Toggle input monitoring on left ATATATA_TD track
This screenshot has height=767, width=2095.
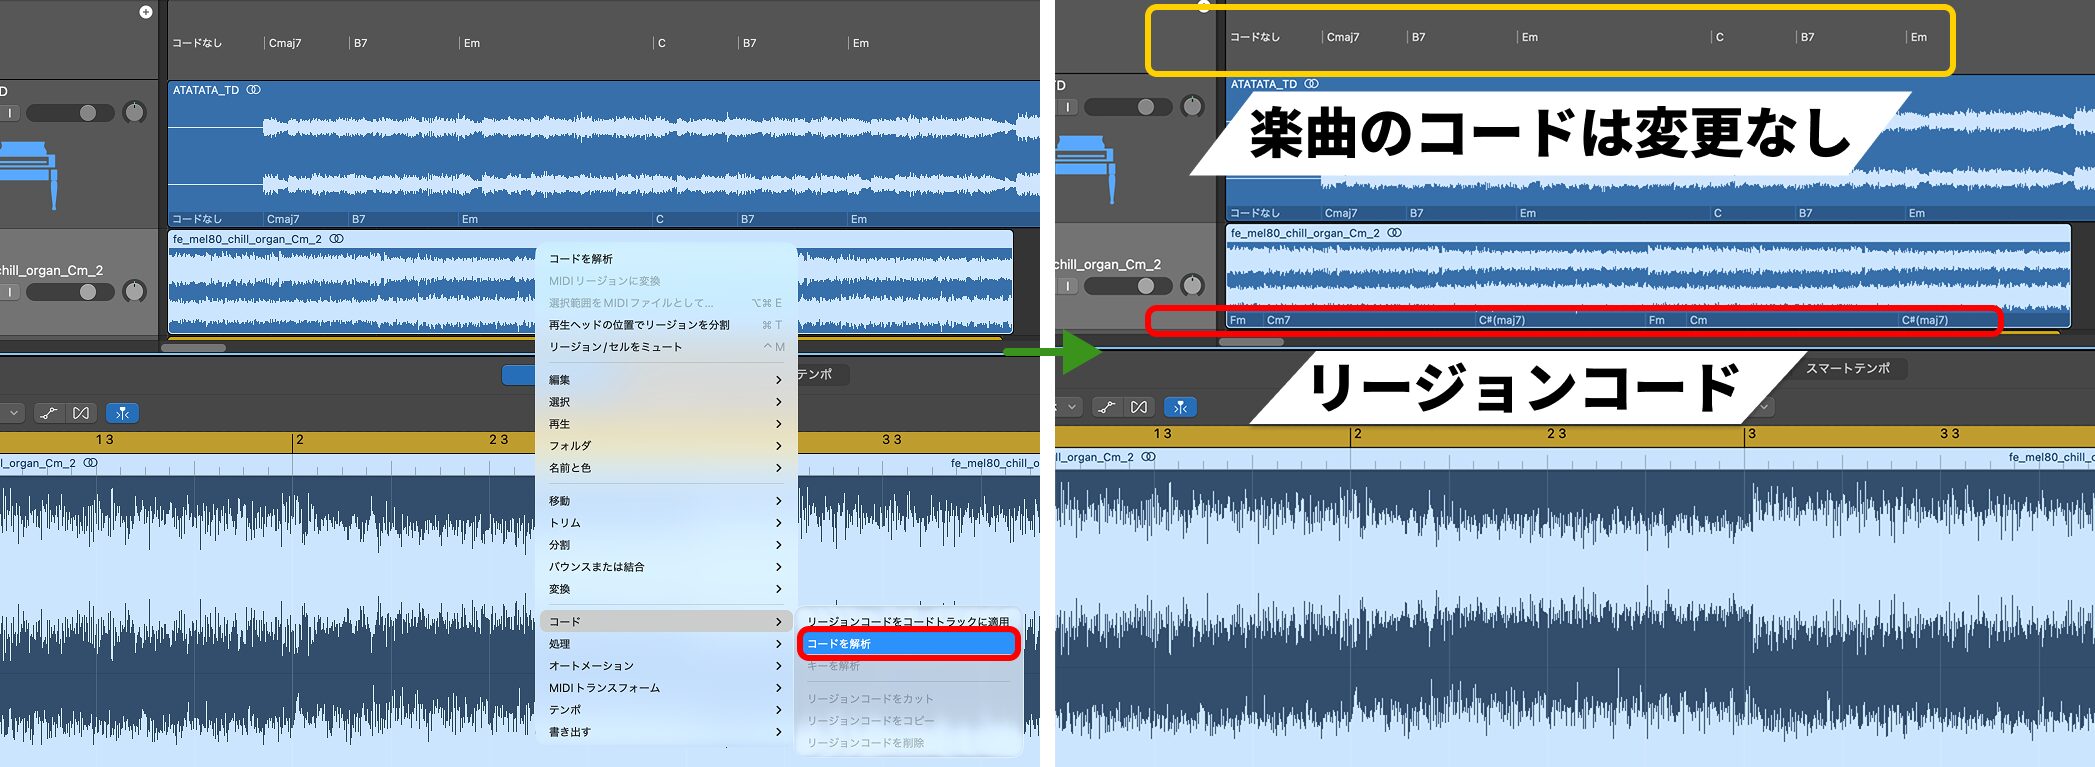(x=10, y=113)
